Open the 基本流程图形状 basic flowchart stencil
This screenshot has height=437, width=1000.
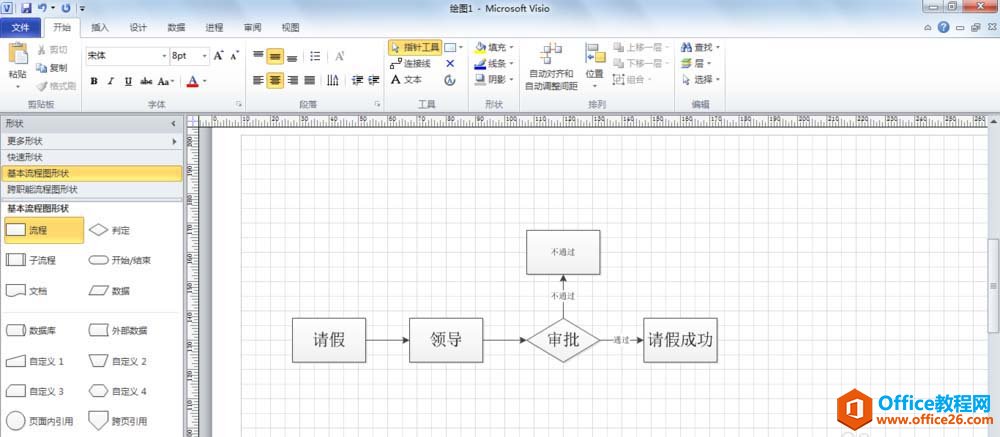tap(91, 173)
